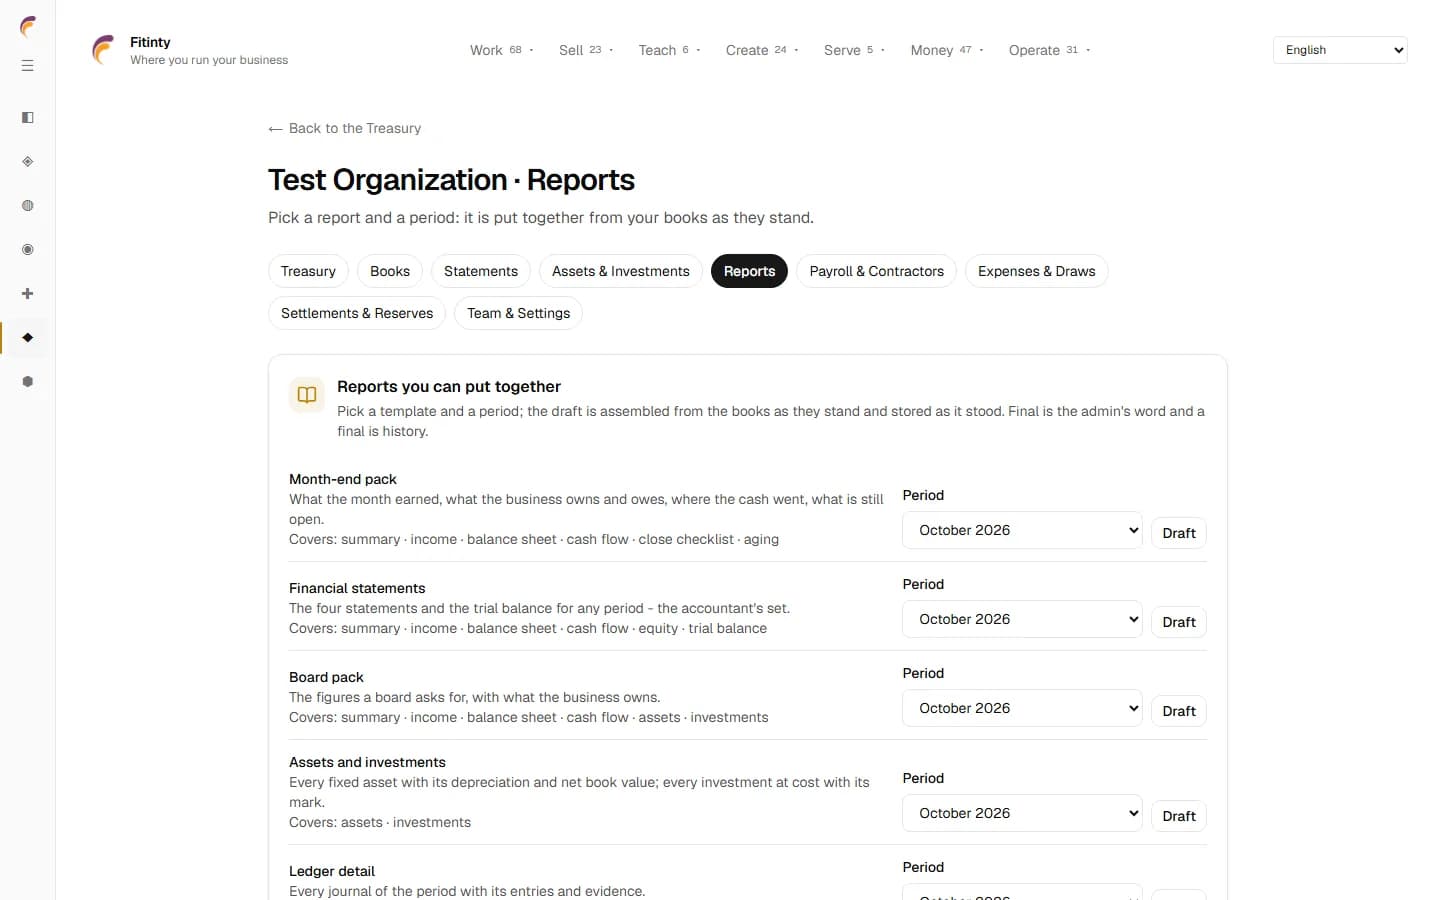Click the Fitinty logo atop the sidebar
Image resolution: width=1440 pixels, height=900 pixels.
point(28,27)
